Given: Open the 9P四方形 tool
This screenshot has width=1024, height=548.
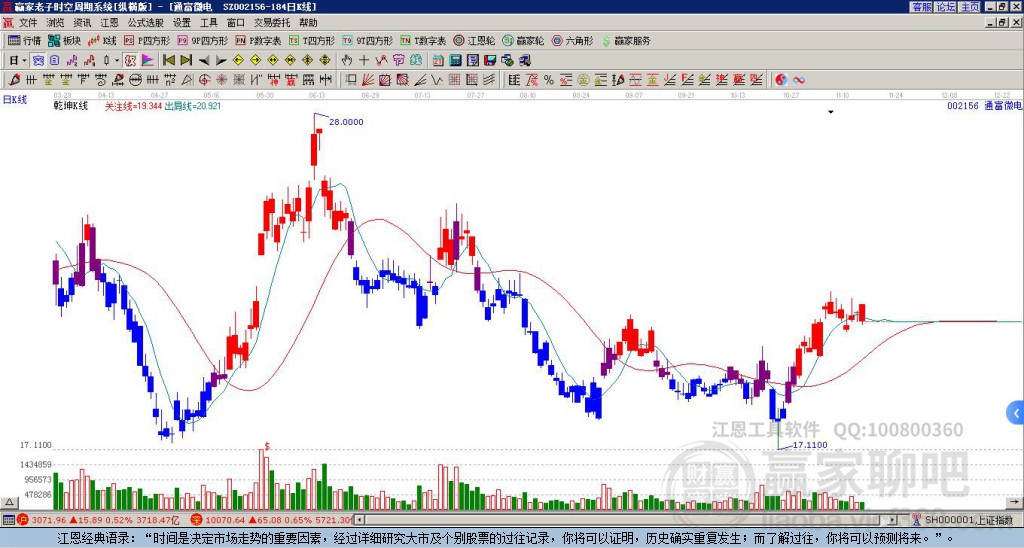Looking at the screenshot, I should tap(202, 40).
